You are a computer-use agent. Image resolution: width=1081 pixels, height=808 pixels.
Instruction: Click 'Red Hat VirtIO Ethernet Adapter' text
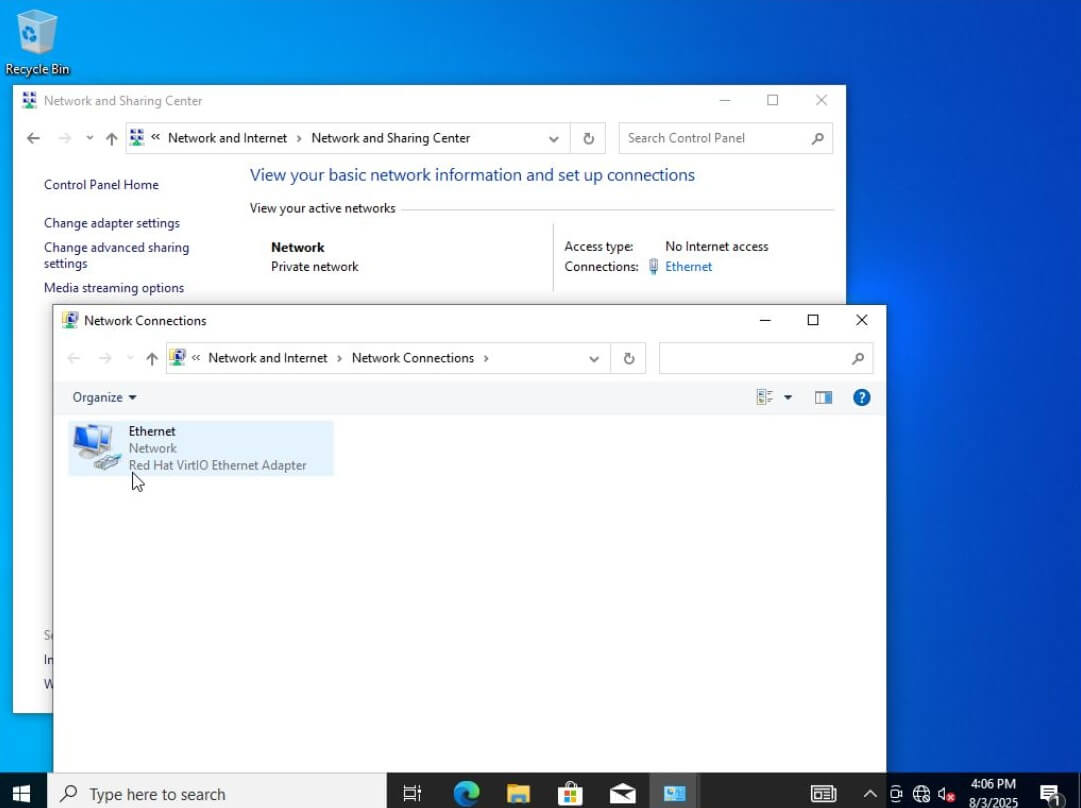click(x=218, y=465)
